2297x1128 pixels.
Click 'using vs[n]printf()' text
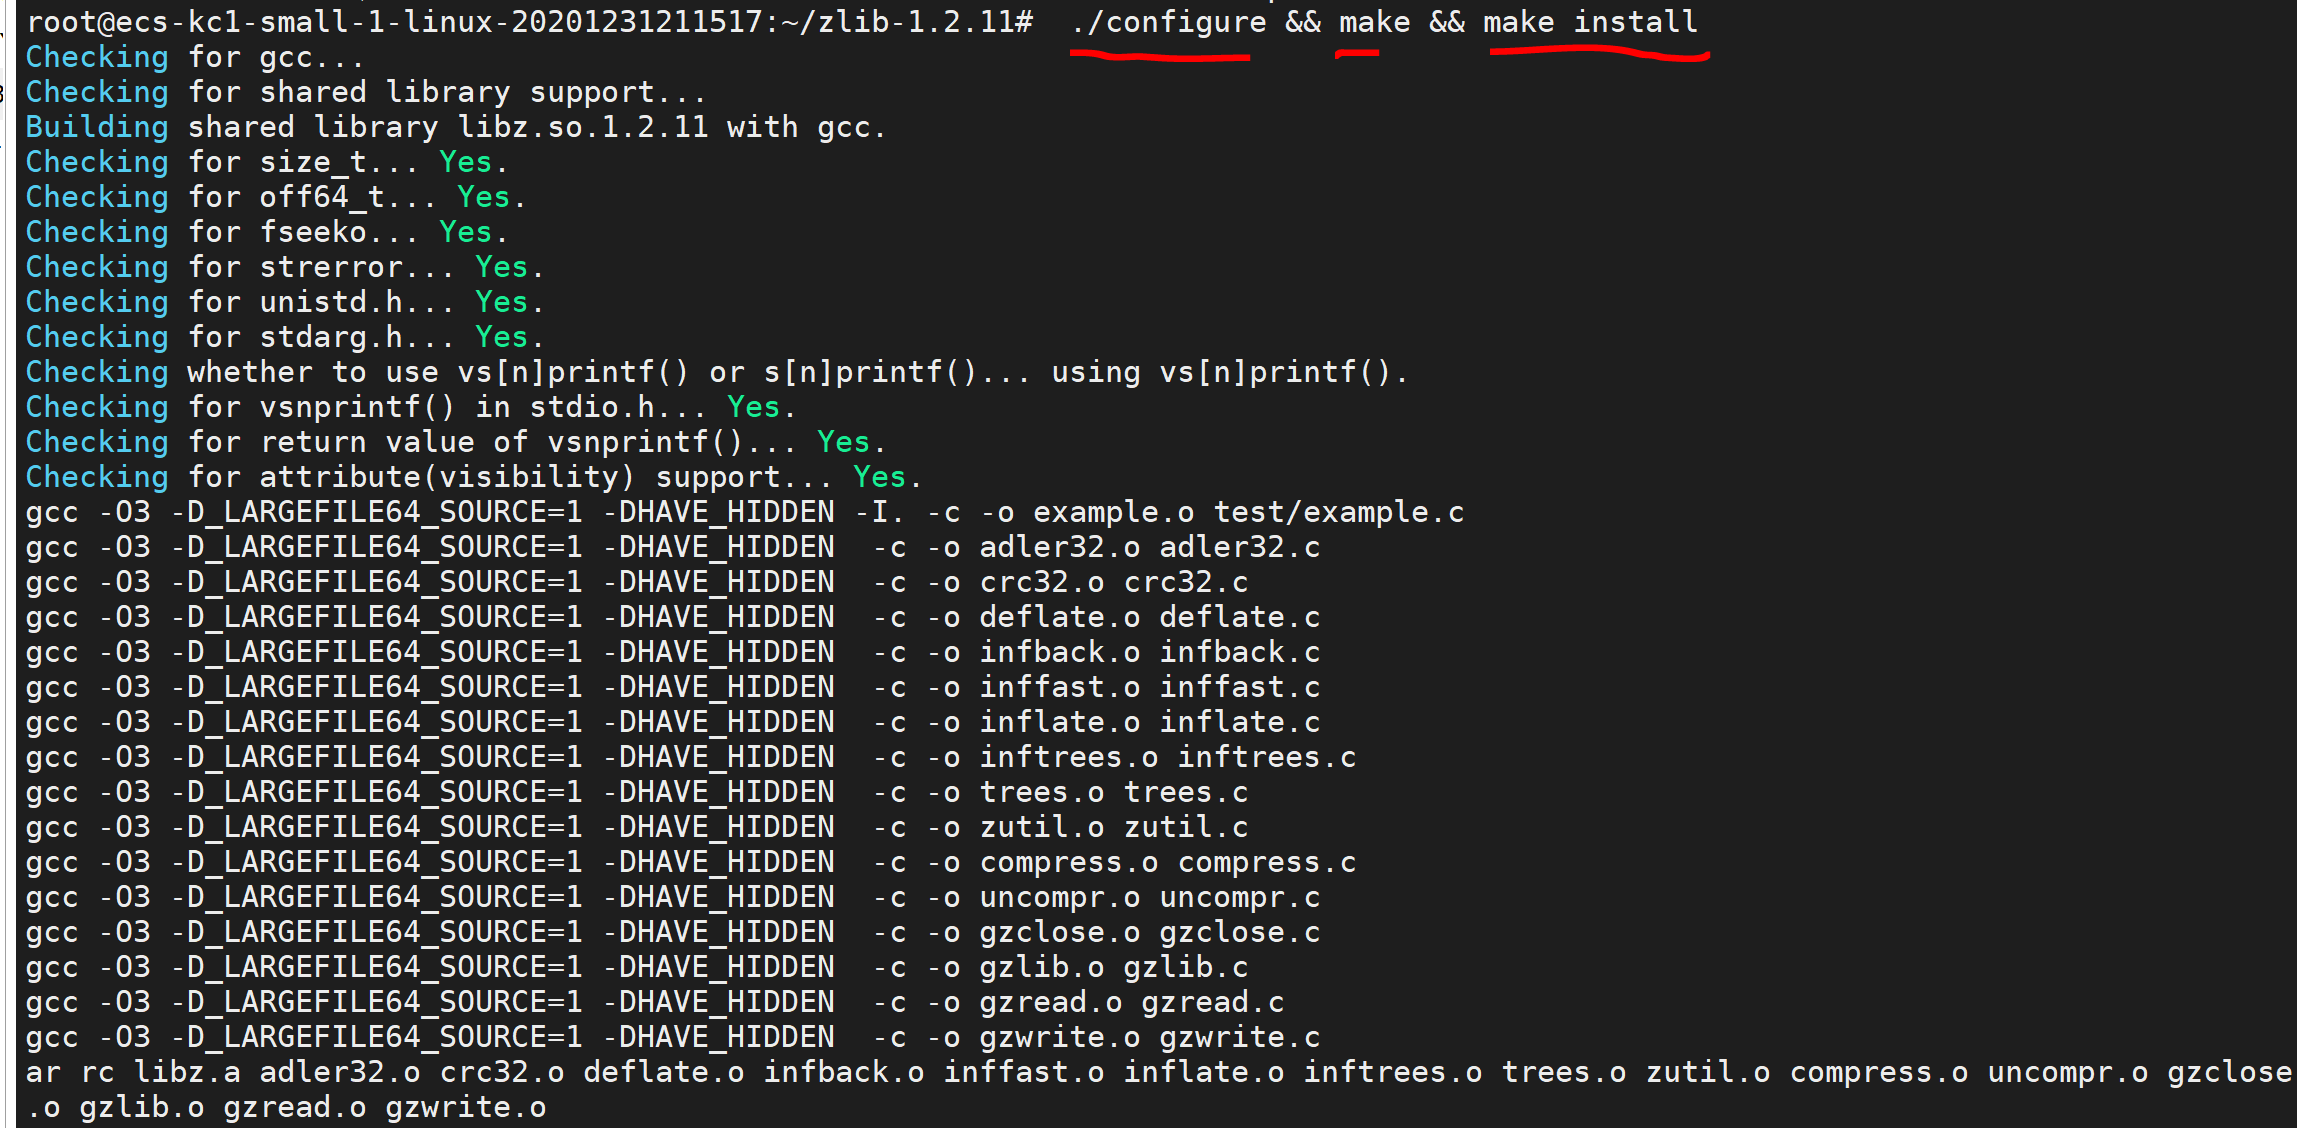[x=1228, y=372]
